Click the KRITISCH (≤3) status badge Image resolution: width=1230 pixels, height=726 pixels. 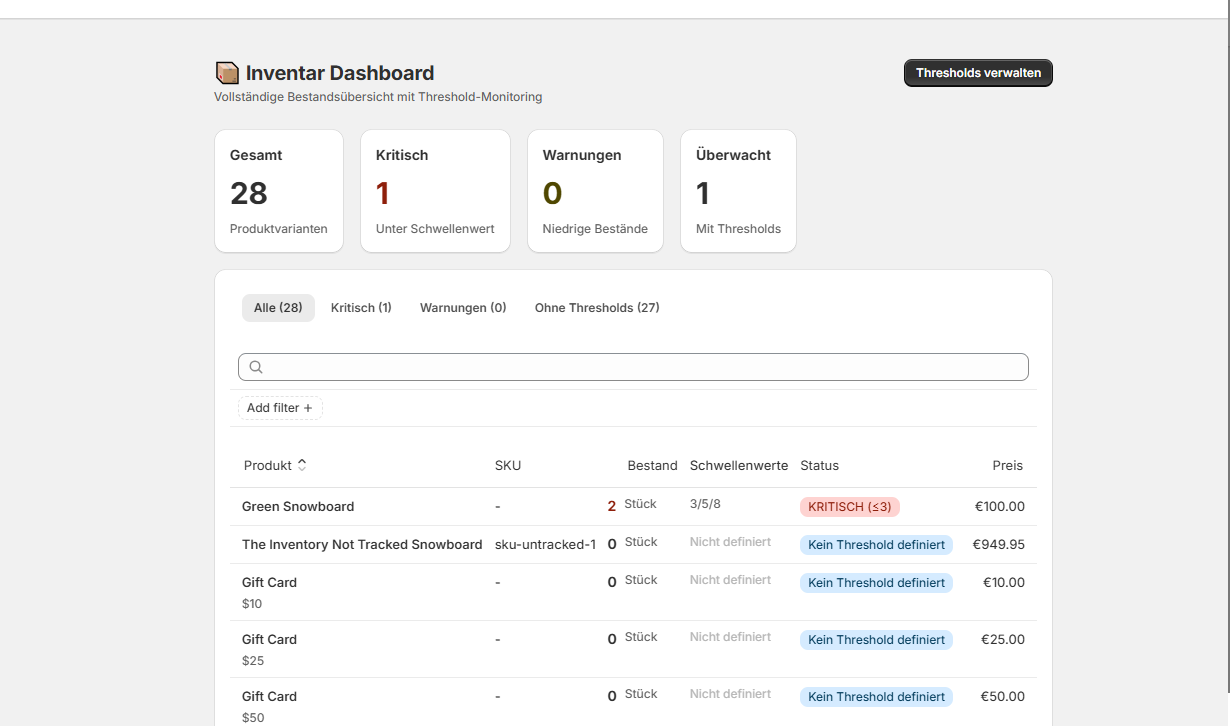849,507
